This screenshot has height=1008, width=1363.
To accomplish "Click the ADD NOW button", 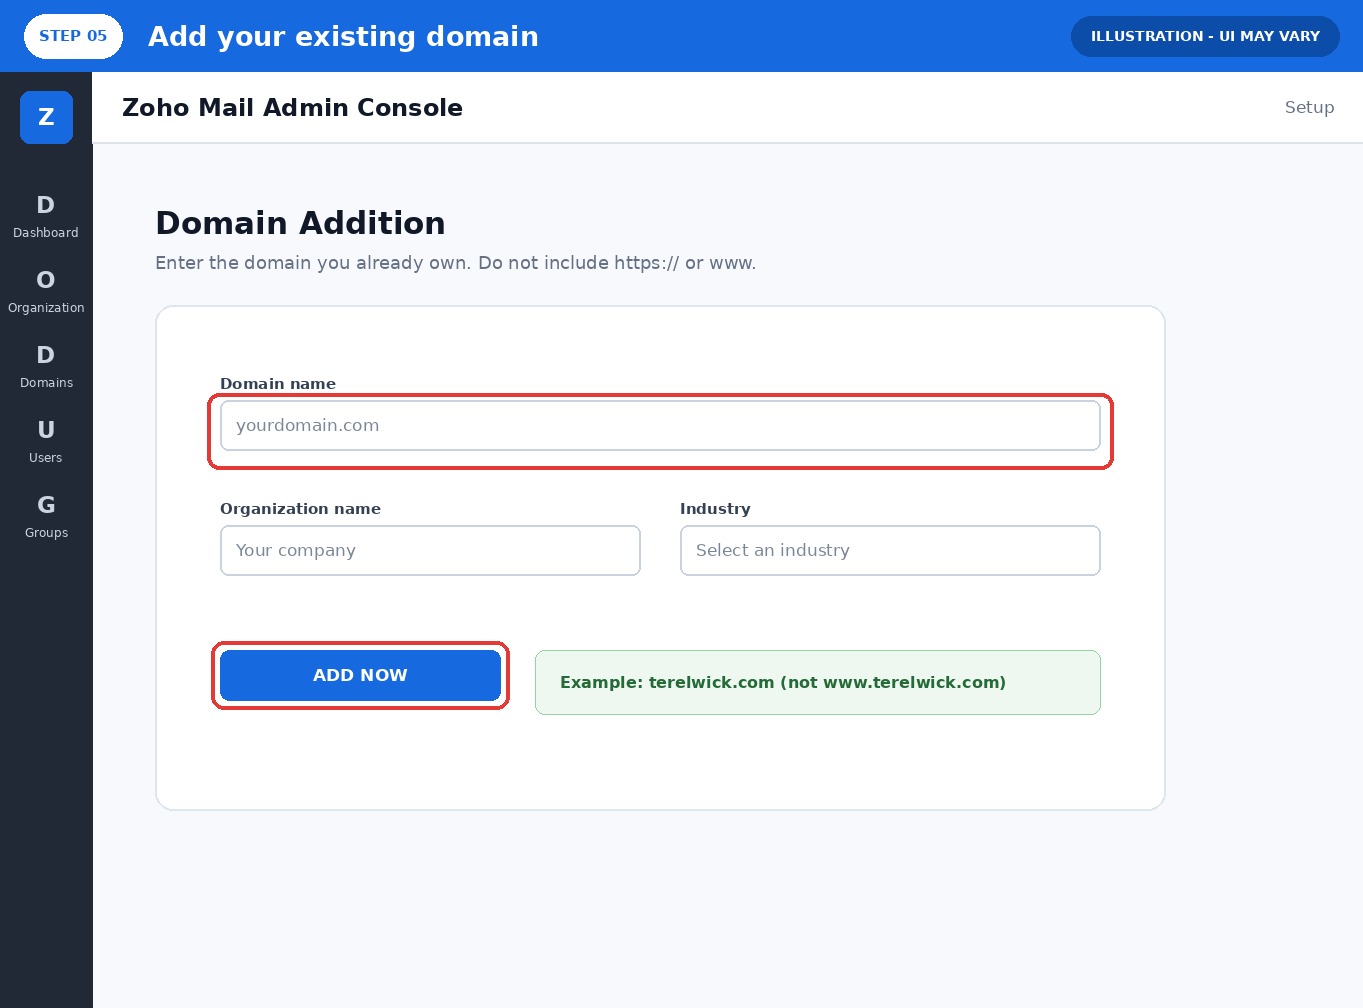I will [360, 676].
